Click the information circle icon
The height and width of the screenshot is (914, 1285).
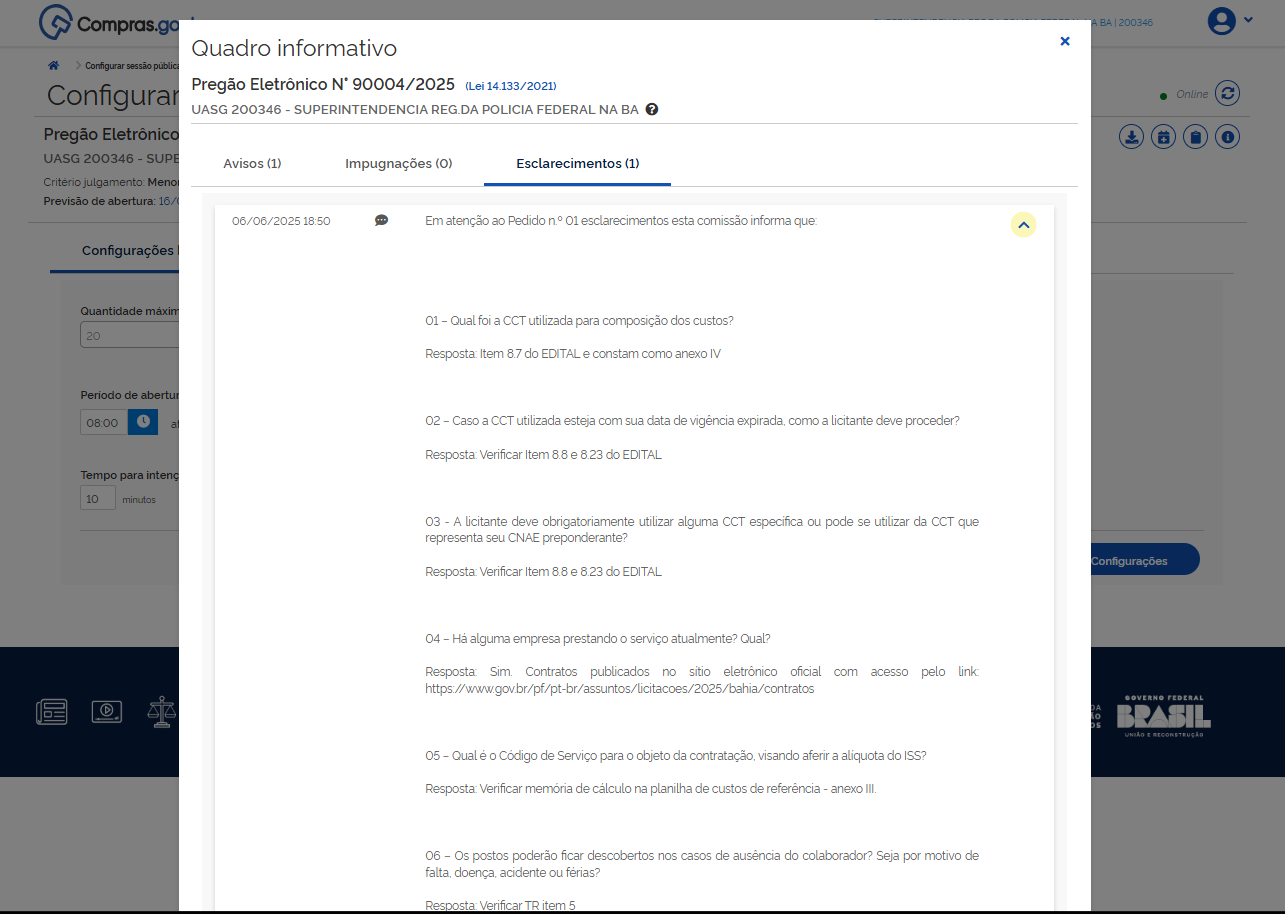(1227, 137)
